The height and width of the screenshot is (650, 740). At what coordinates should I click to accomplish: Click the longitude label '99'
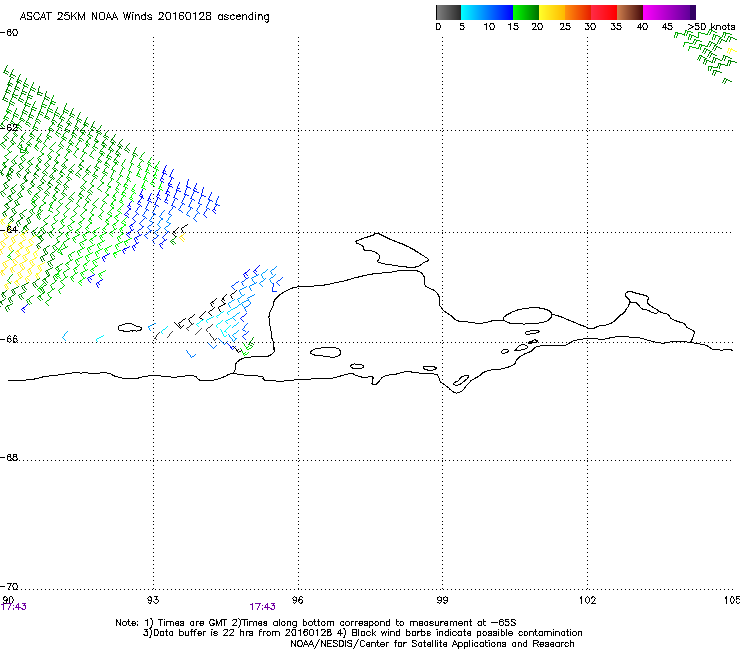point(442,600)
